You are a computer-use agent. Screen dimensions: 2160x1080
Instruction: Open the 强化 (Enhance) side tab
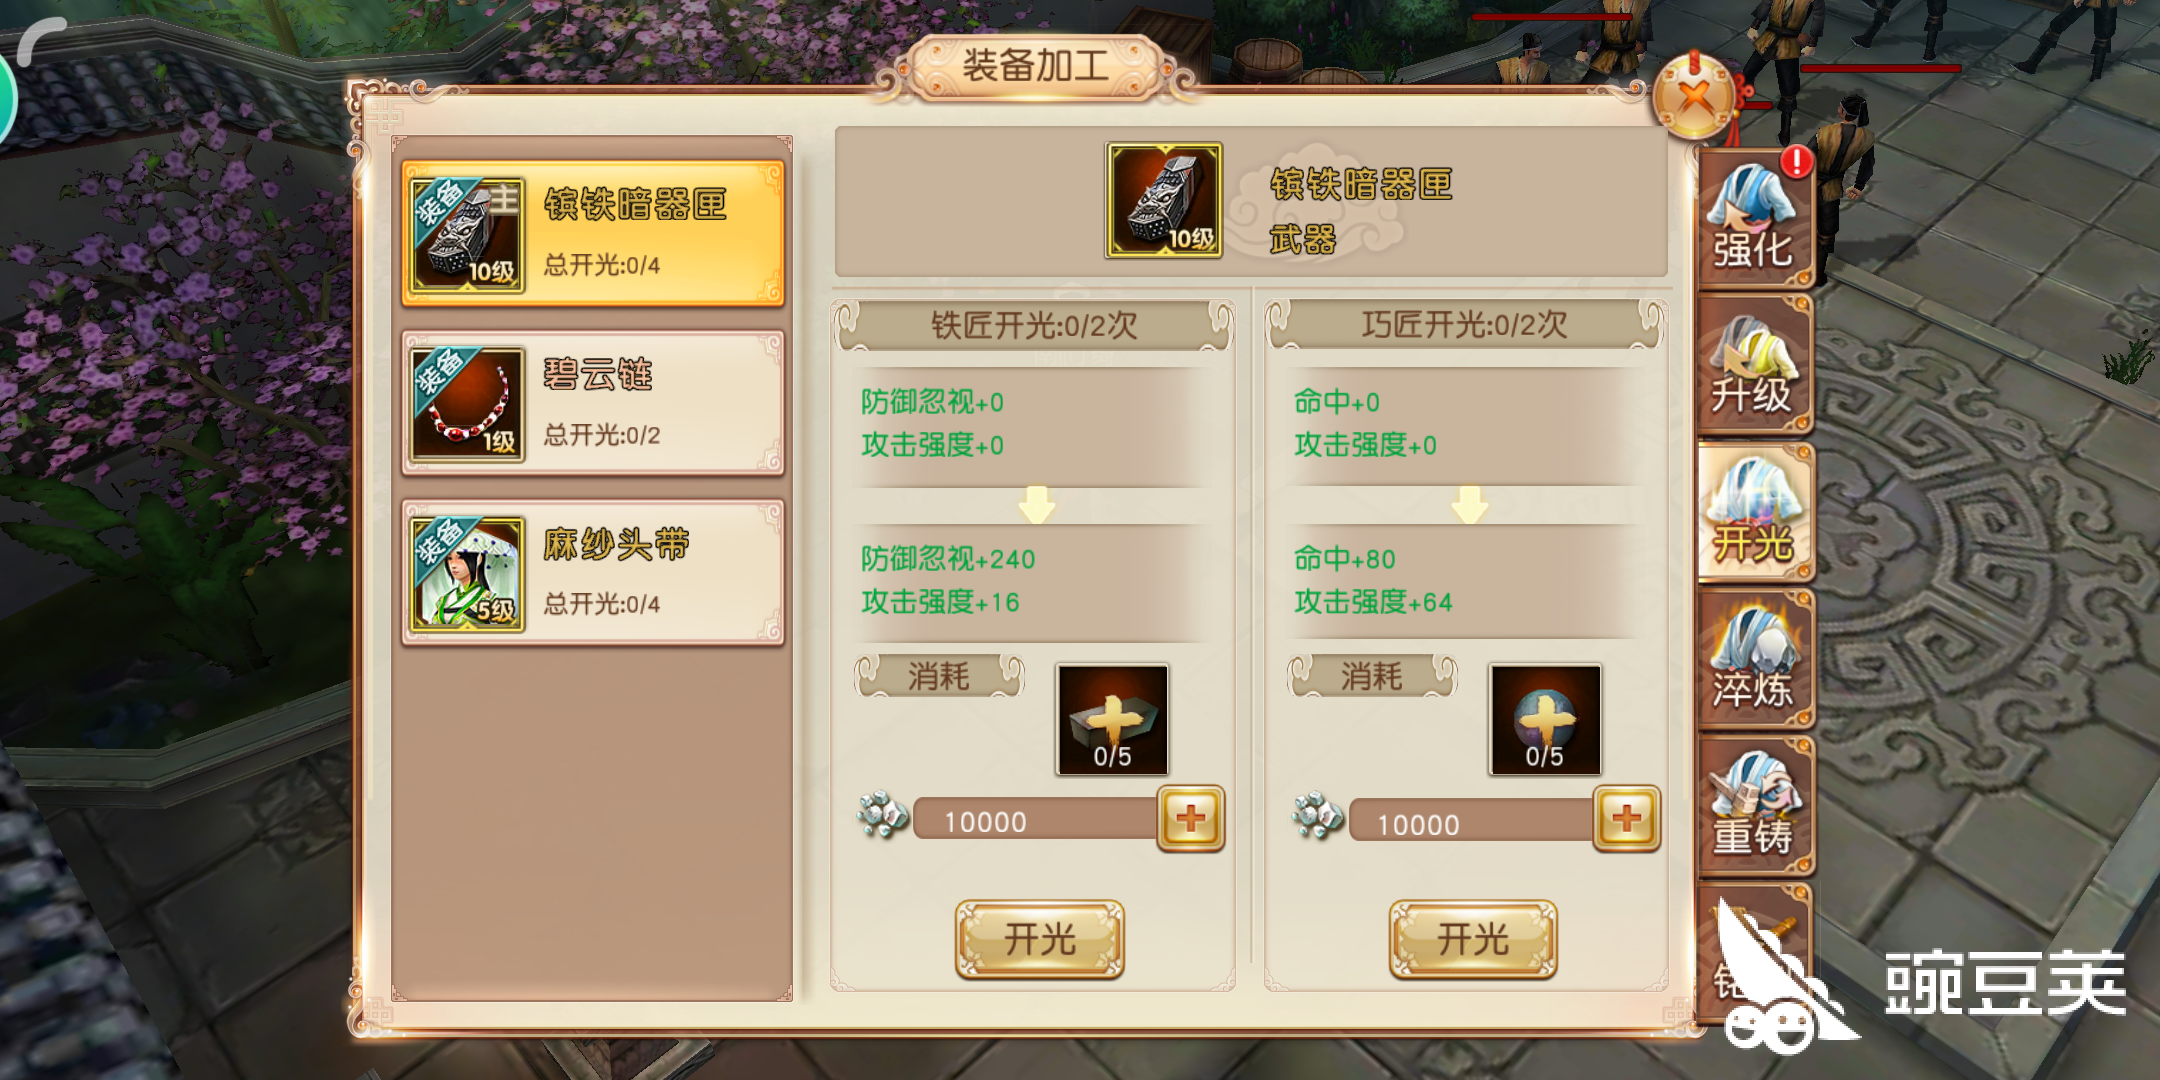1756,217
